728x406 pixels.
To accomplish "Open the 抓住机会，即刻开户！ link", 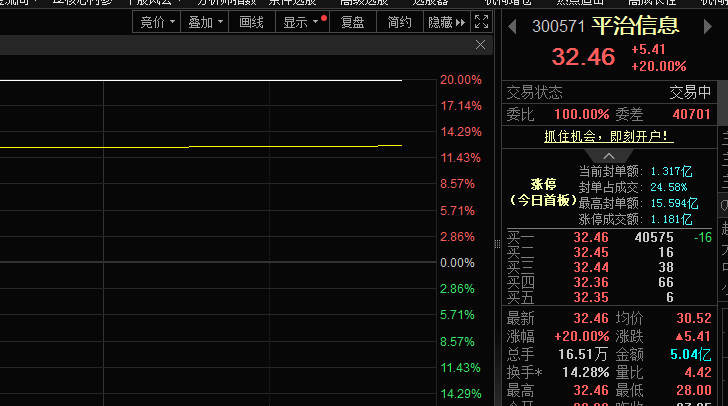I will (609, 137).
